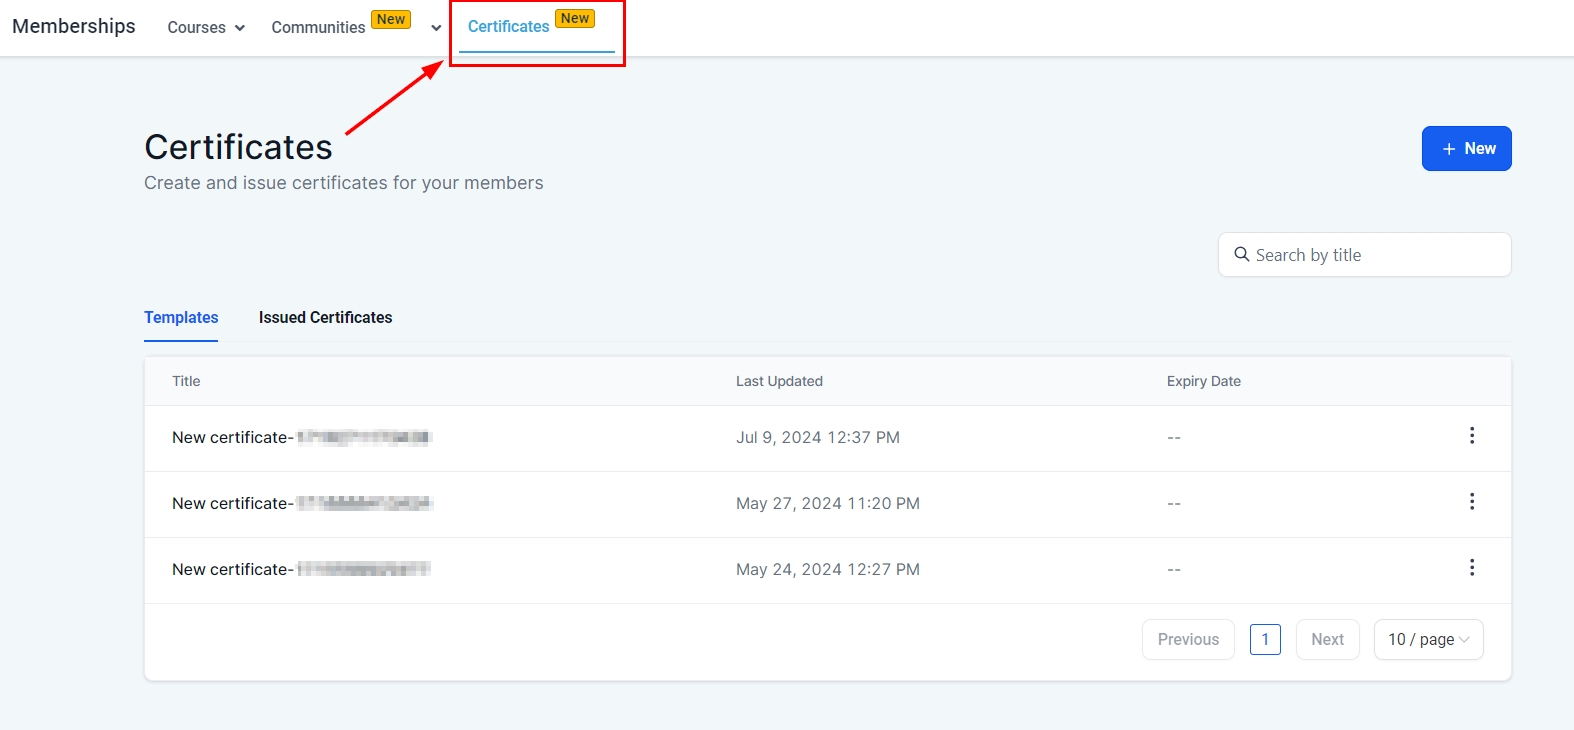Open the Certificates top navigation item

click(509, 27)
